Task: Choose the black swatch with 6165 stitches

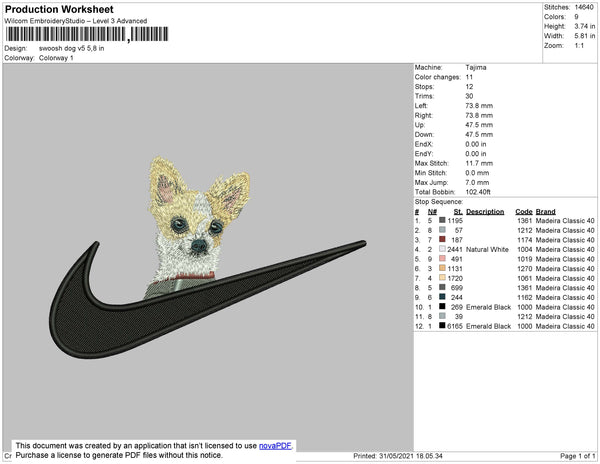Action: (x=442, y=325)
